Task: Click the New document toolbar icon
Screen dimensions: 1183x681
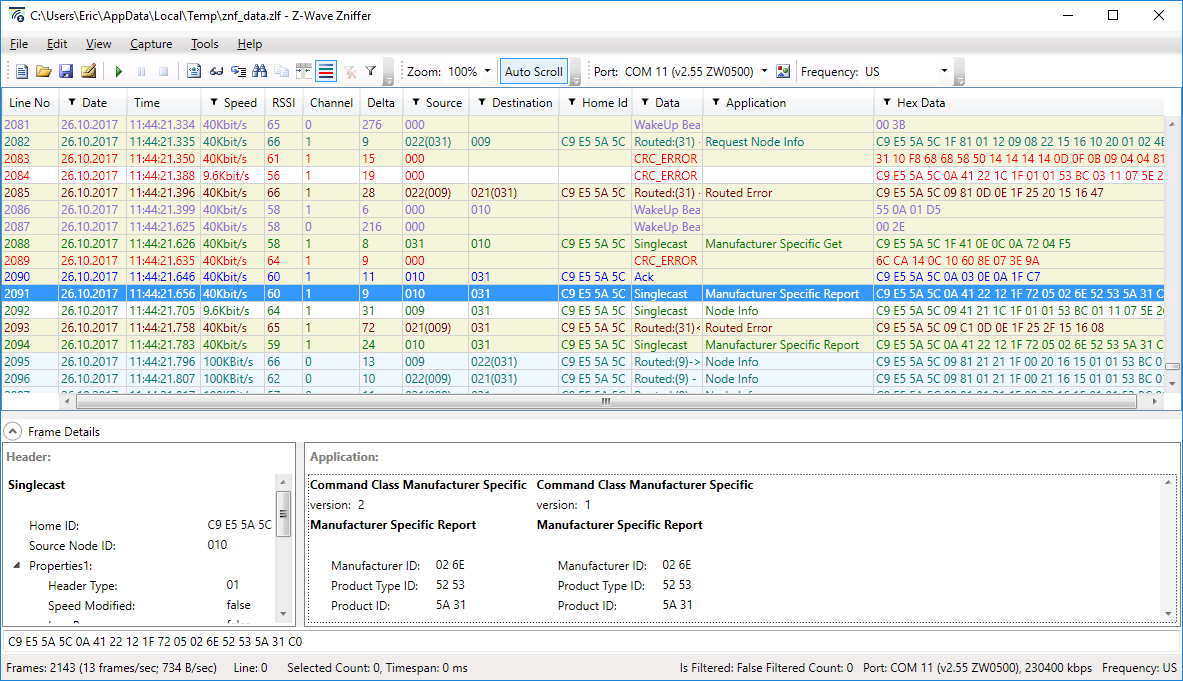Action: coord(22,72)
